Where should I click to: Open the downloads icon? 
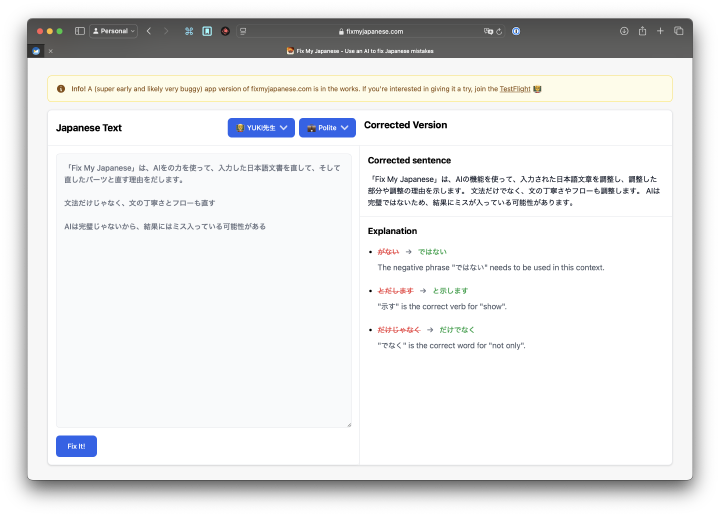(624, 31)
